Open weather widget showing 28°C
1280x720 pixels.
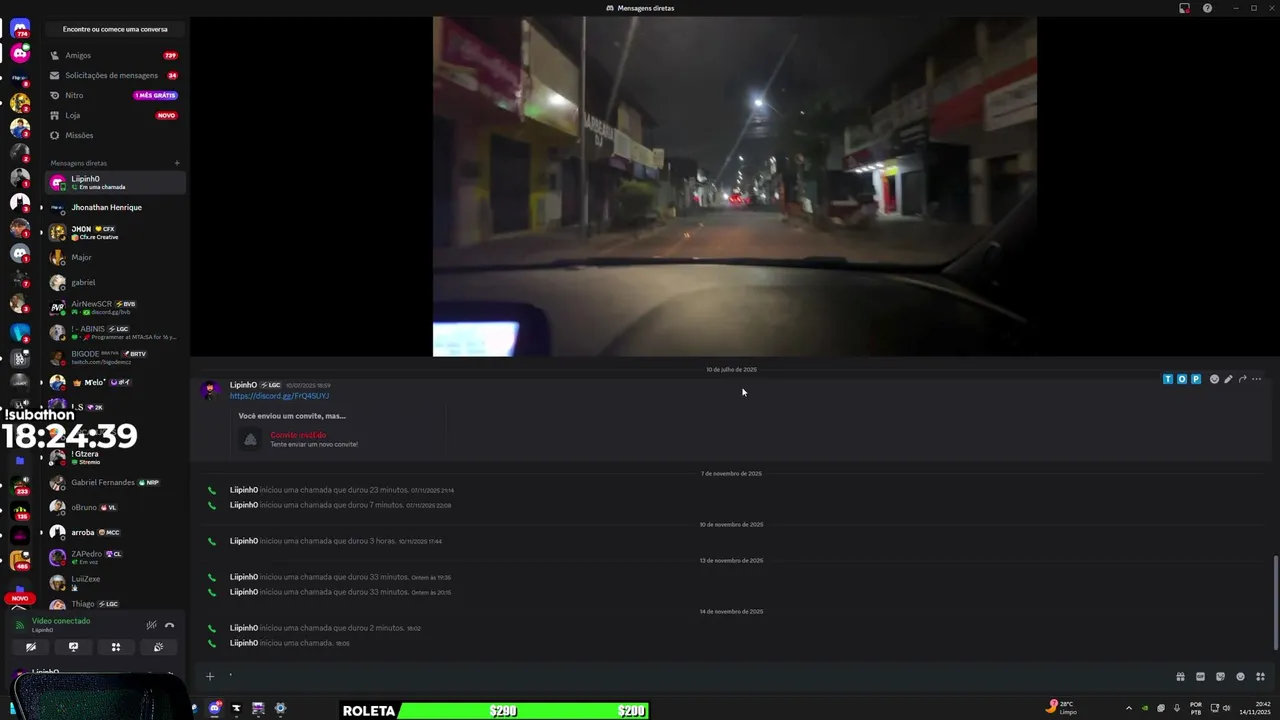tap(1061, 708)
